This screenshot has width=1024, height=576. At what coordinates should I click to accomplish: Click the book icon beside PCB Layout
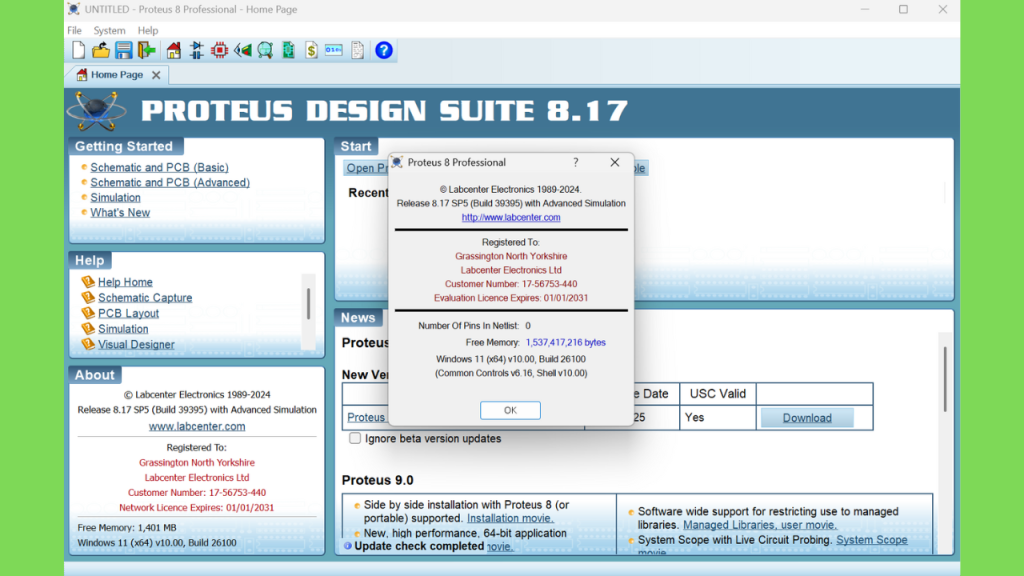(x=88, y=313)
